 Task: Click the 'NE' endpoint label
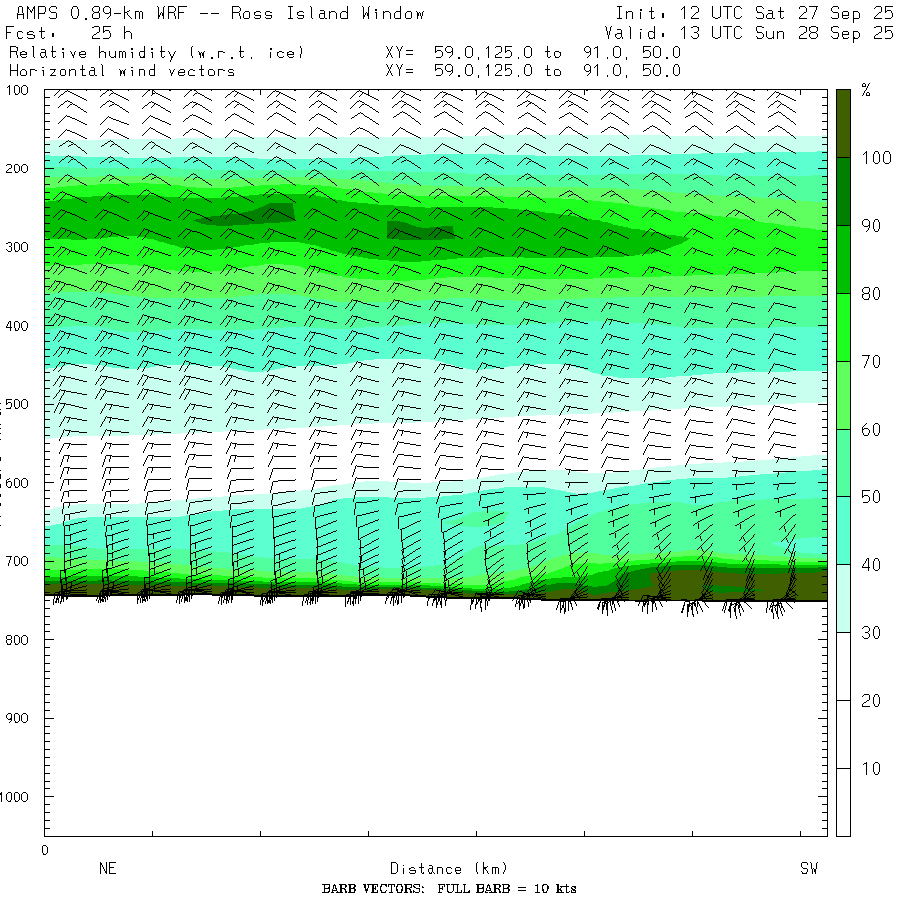point(107,868)
